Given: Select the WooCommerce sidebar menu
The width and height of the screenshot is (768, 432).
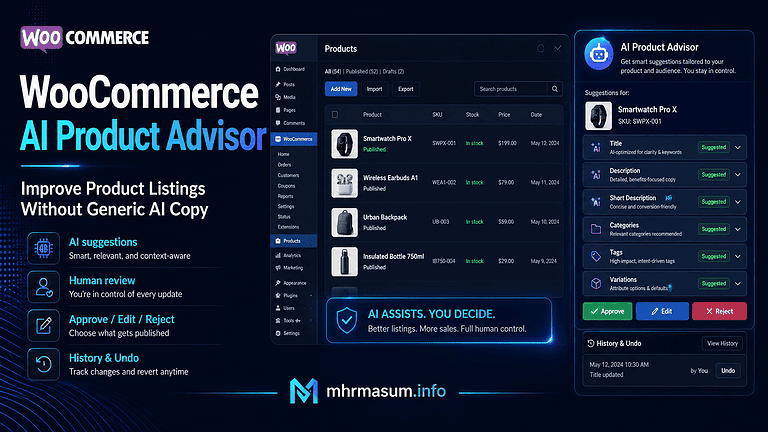Looking at the screenshot, I should coord(294,139).
